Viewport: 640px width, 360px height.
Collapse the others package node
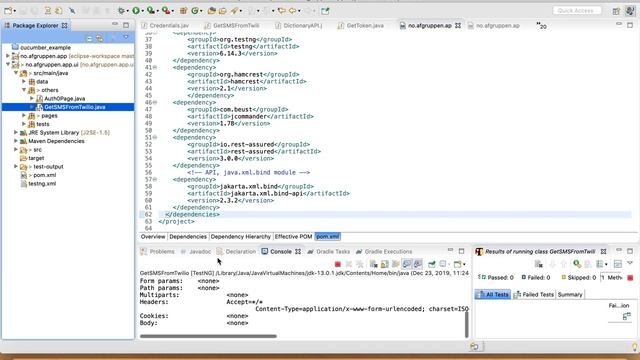pyautogui.click(x=24, y=90)
